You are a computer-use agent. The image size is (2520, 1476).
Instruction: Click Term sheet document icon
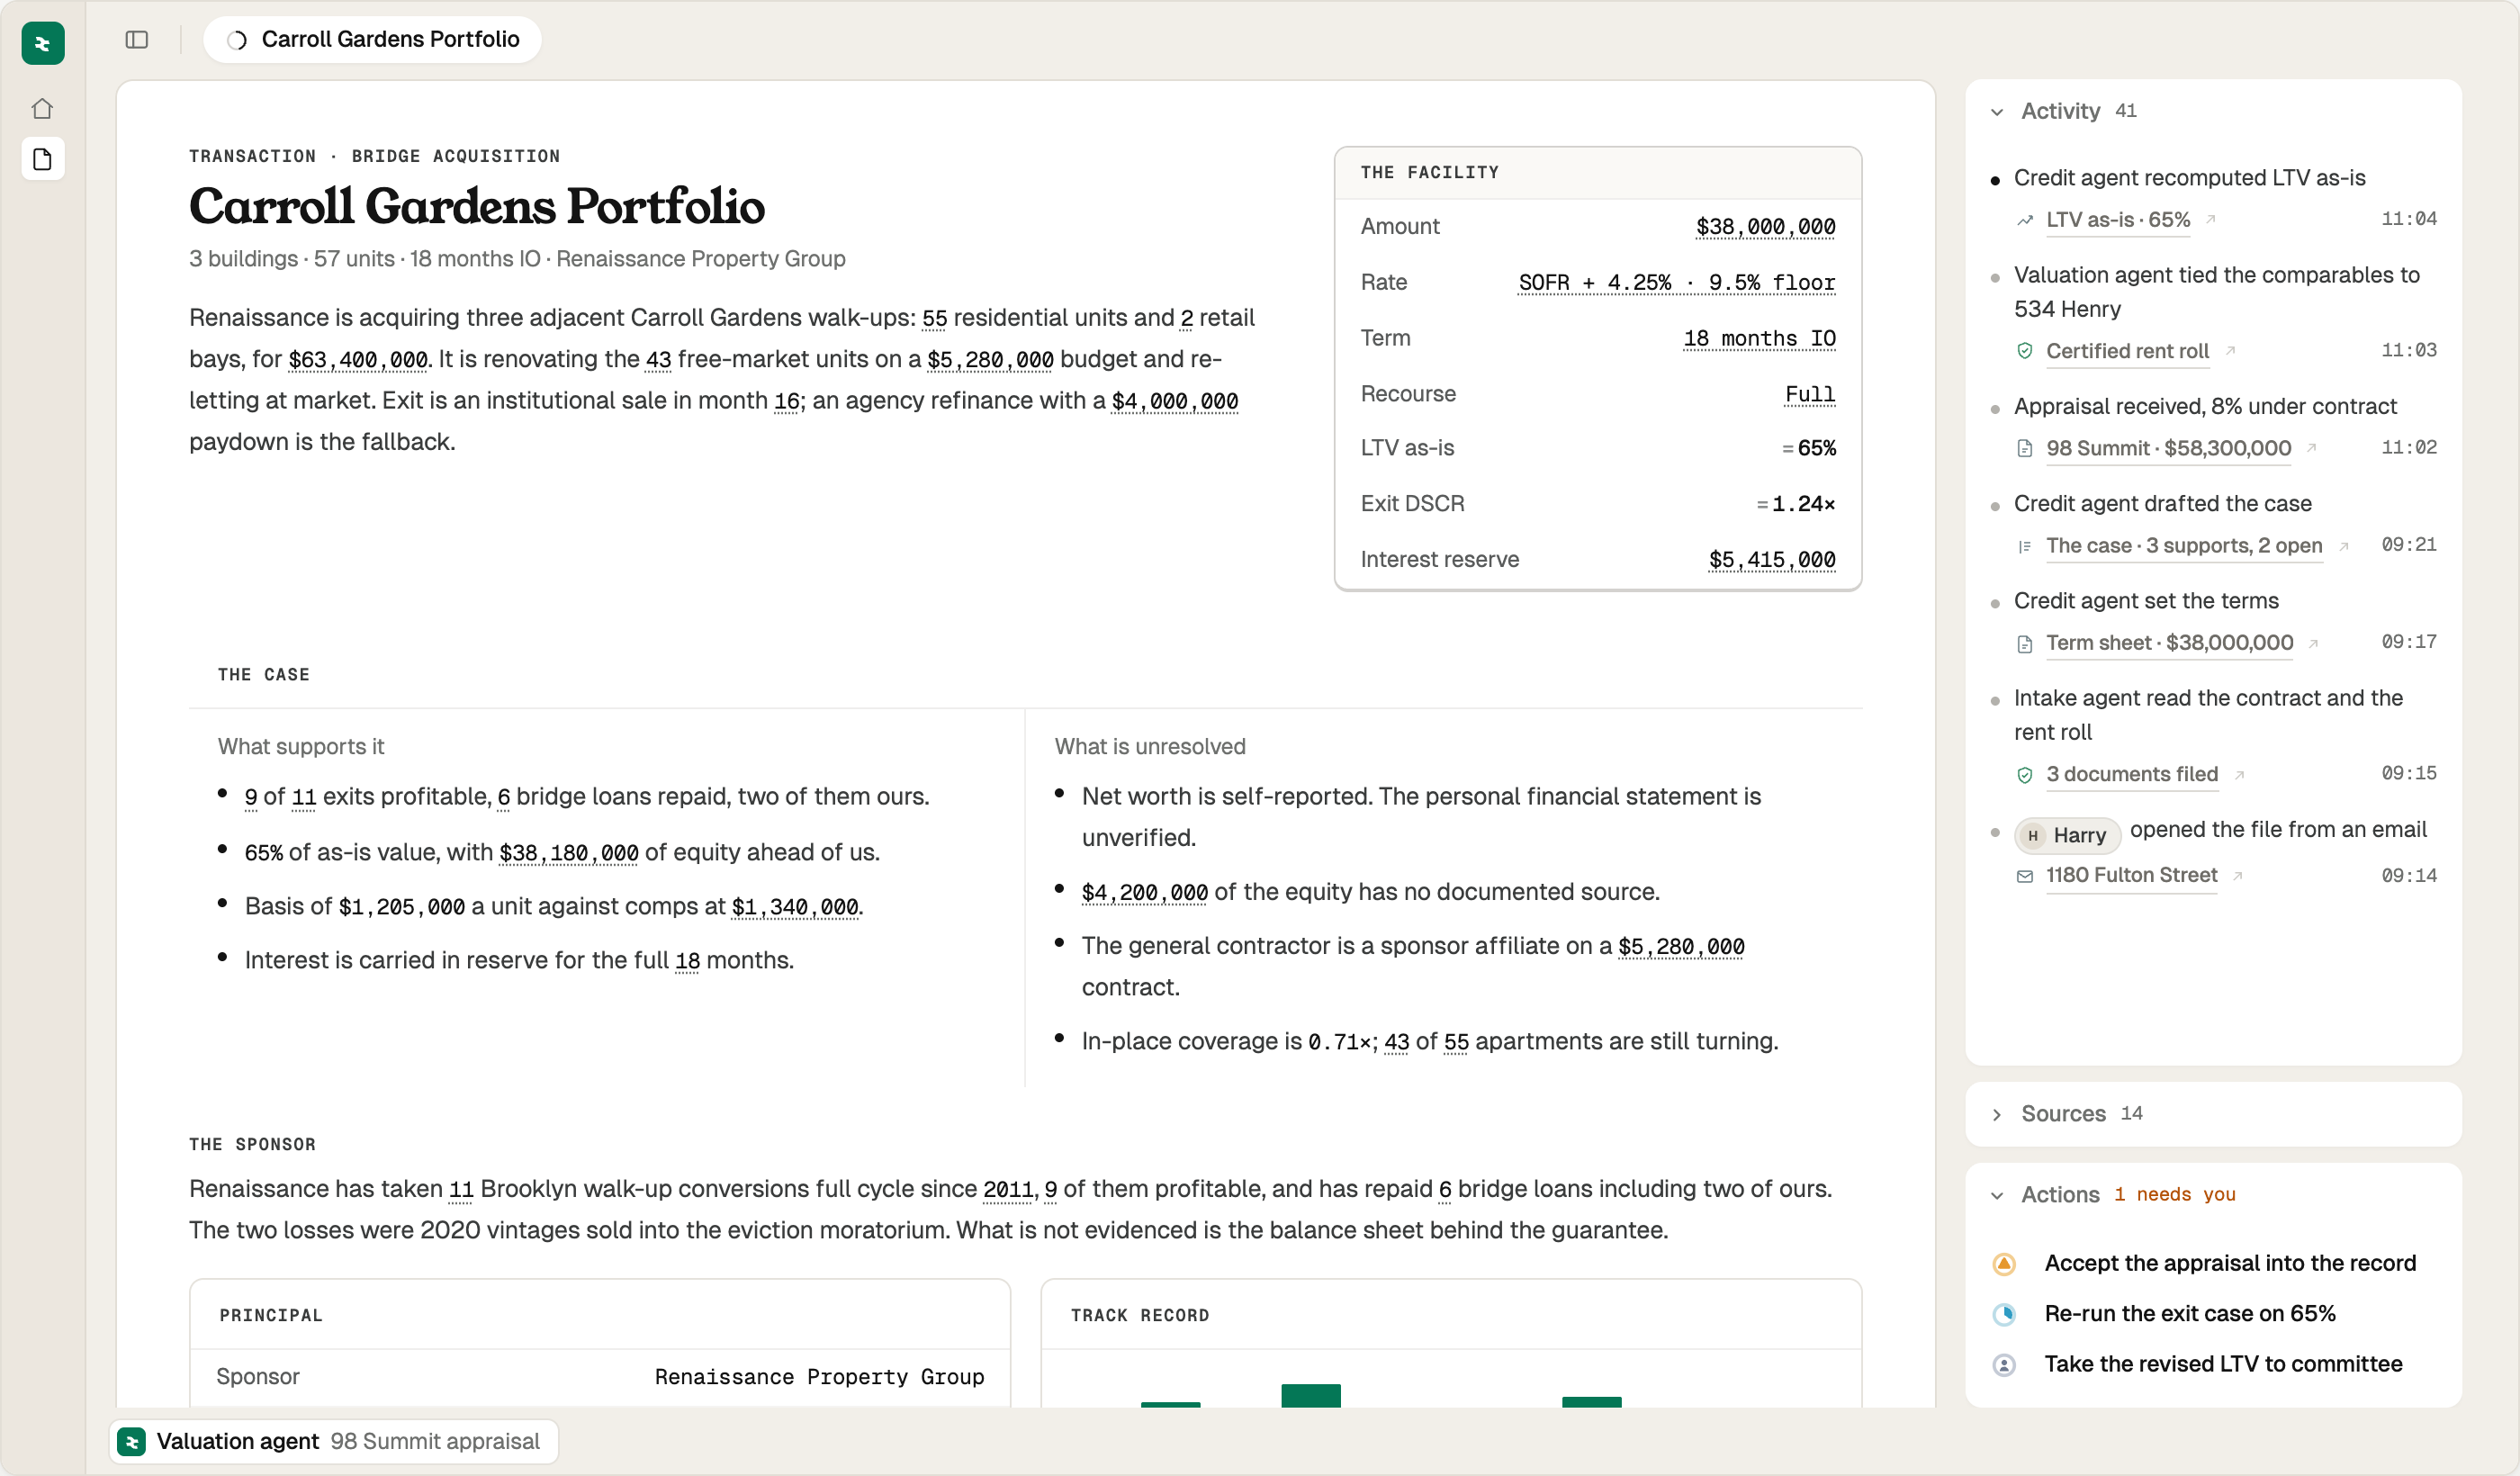coord(2025,644)
